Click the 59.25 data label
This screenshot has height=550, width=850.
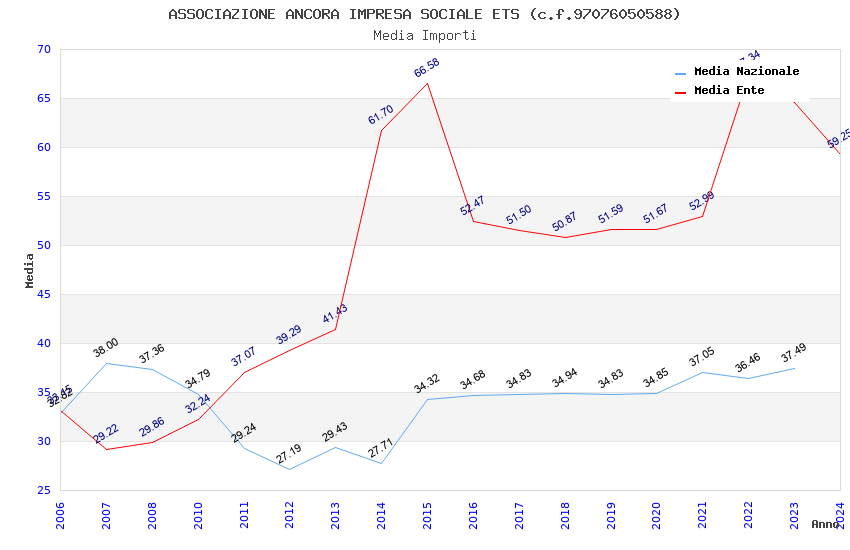tap(839, 139)
